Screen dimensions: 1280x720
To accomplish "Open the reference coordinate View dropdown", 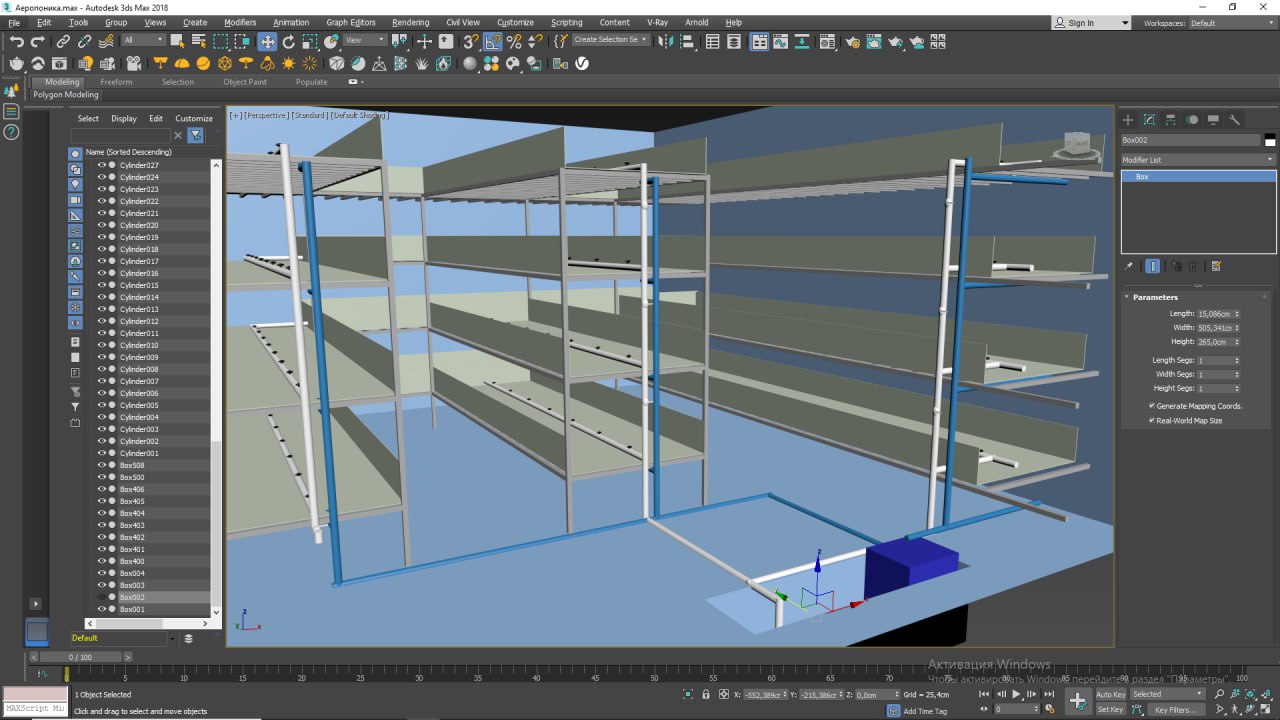I will click(366, 40).
